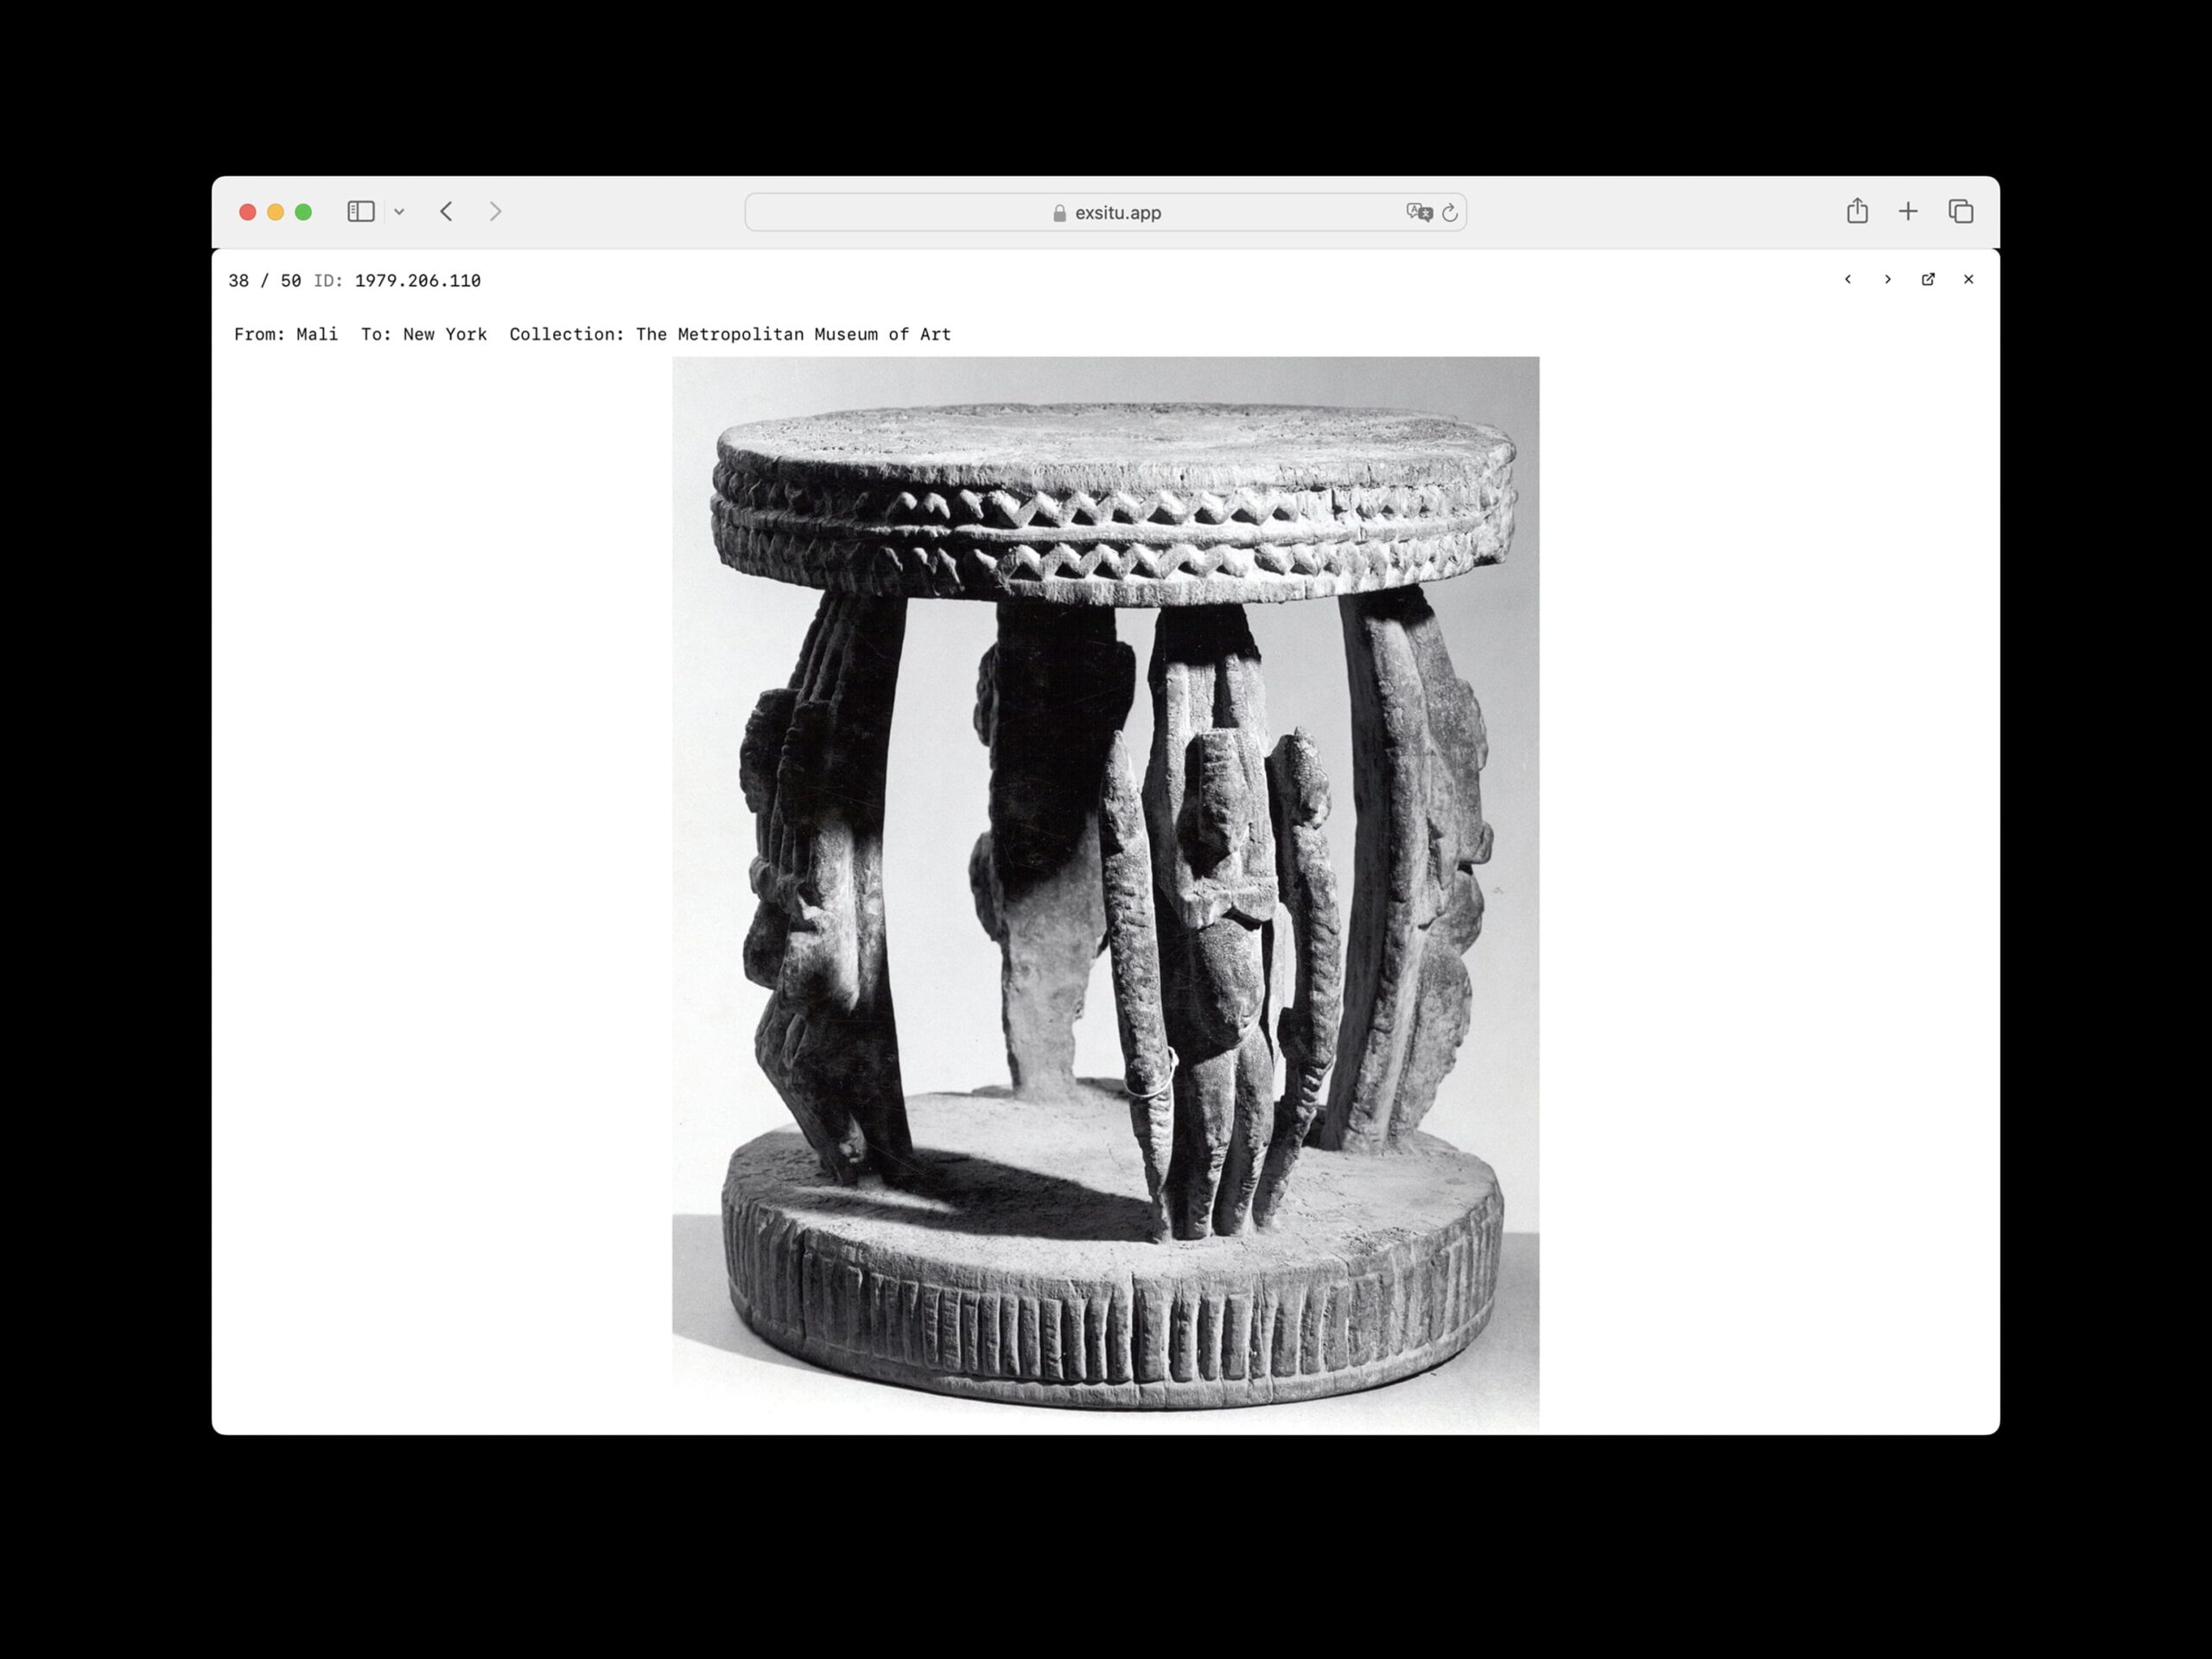
Task: Select the From: Mali label
Action: (286, 334)
